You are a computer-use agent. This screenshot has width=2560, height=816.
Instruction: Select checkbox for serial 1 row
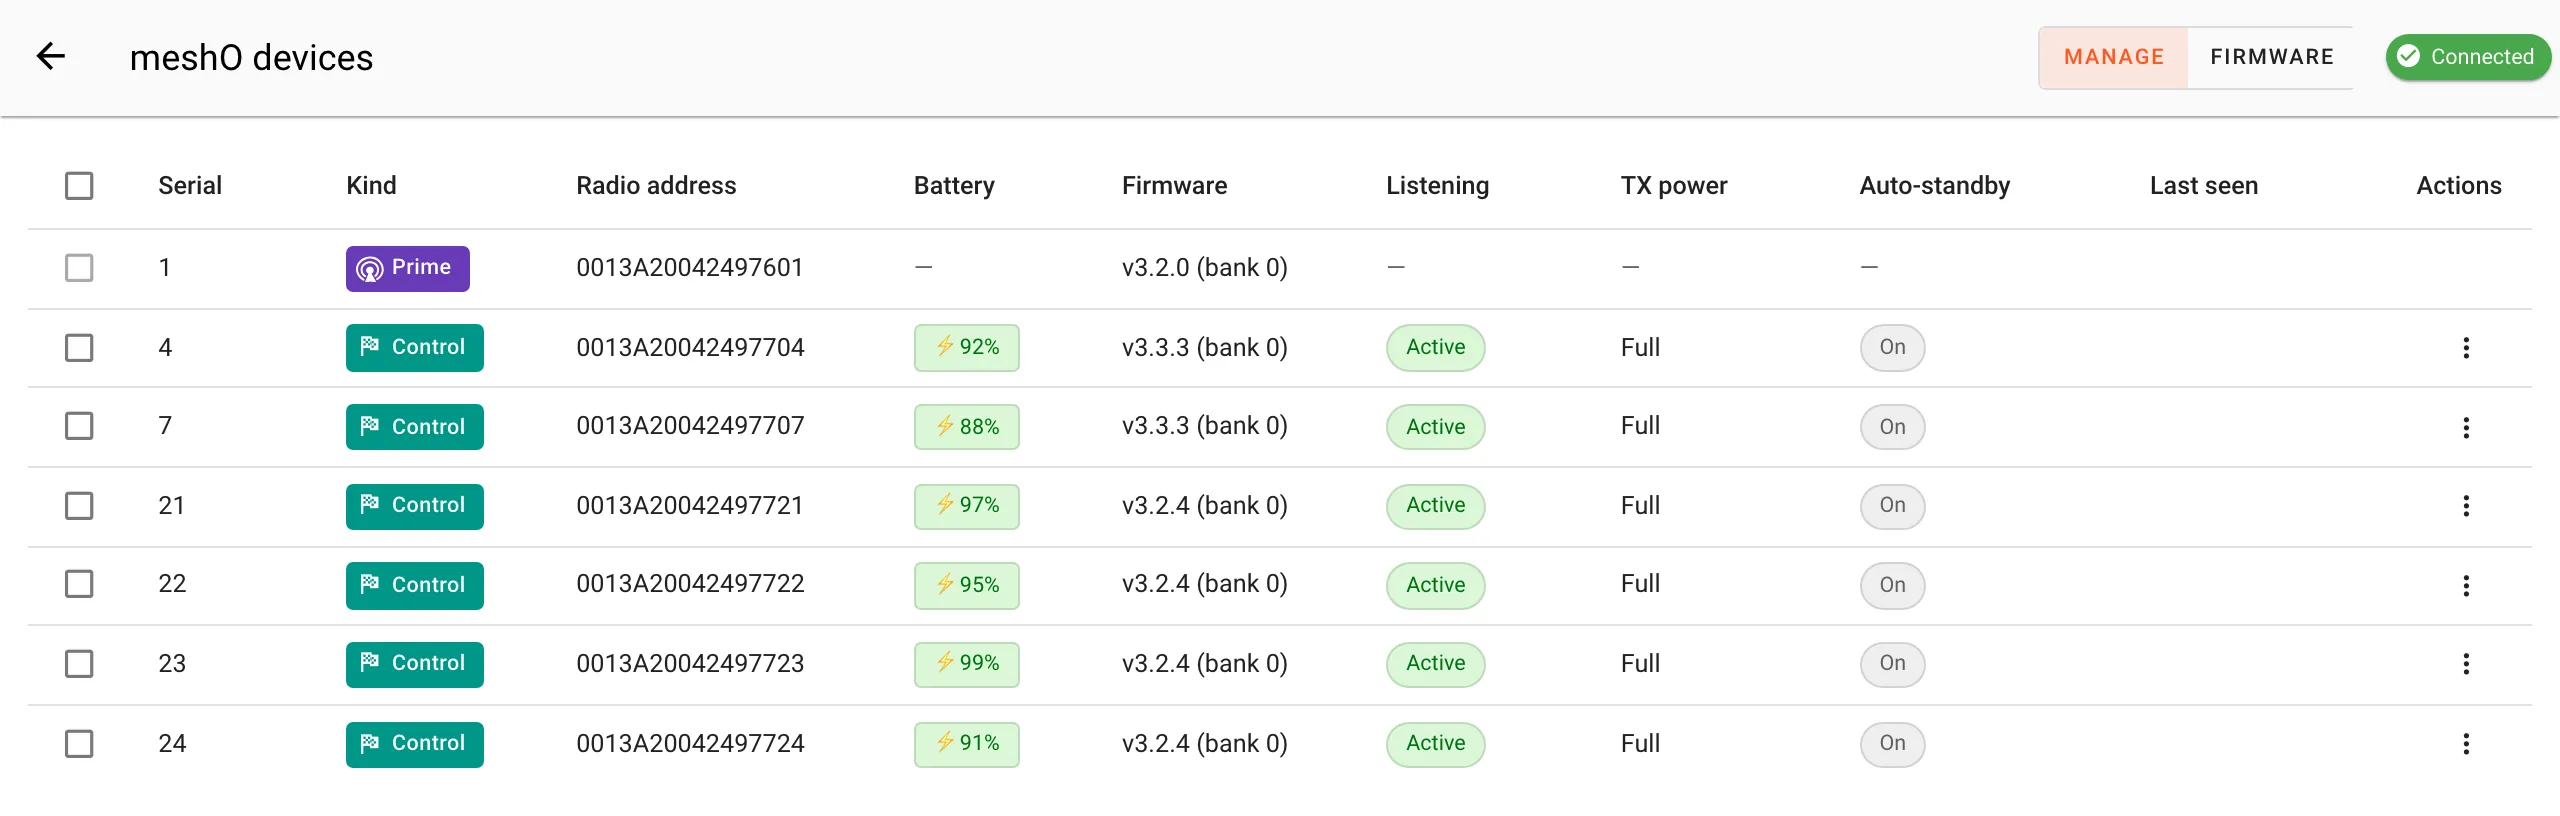click(x=79, y=268)
